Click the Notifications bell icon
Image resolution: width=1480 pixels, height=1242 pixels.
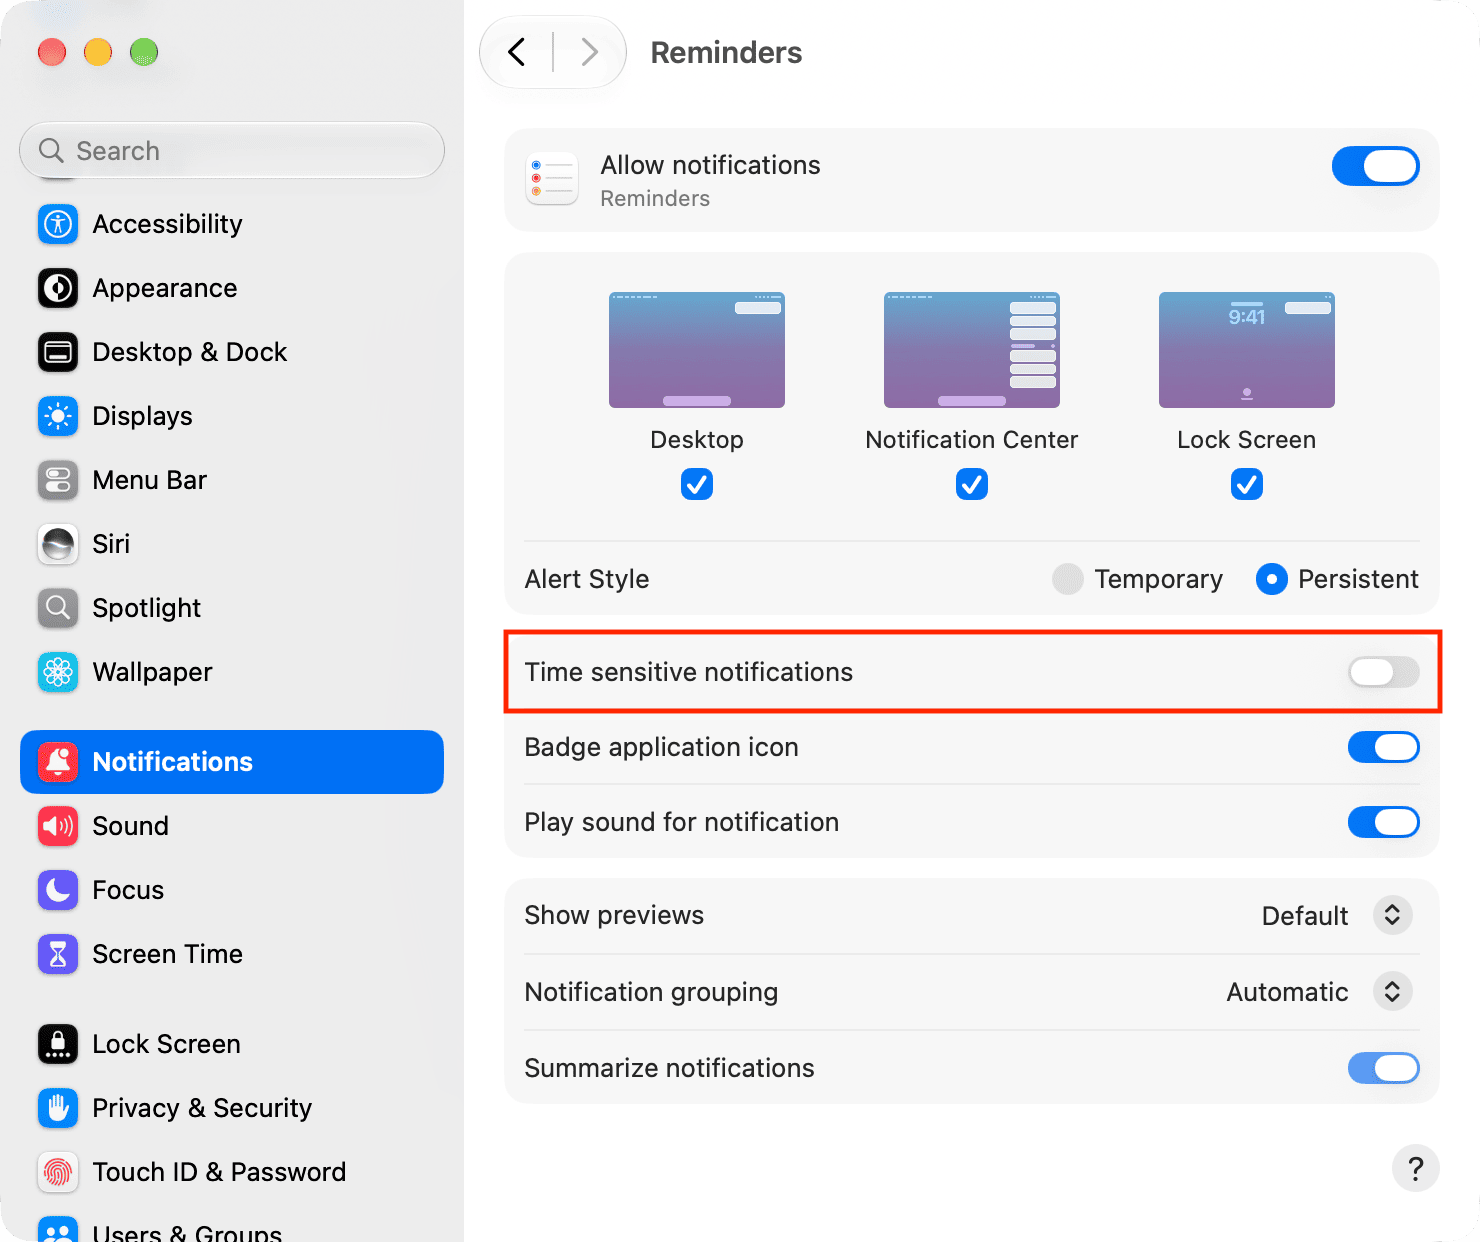point(58,762)
